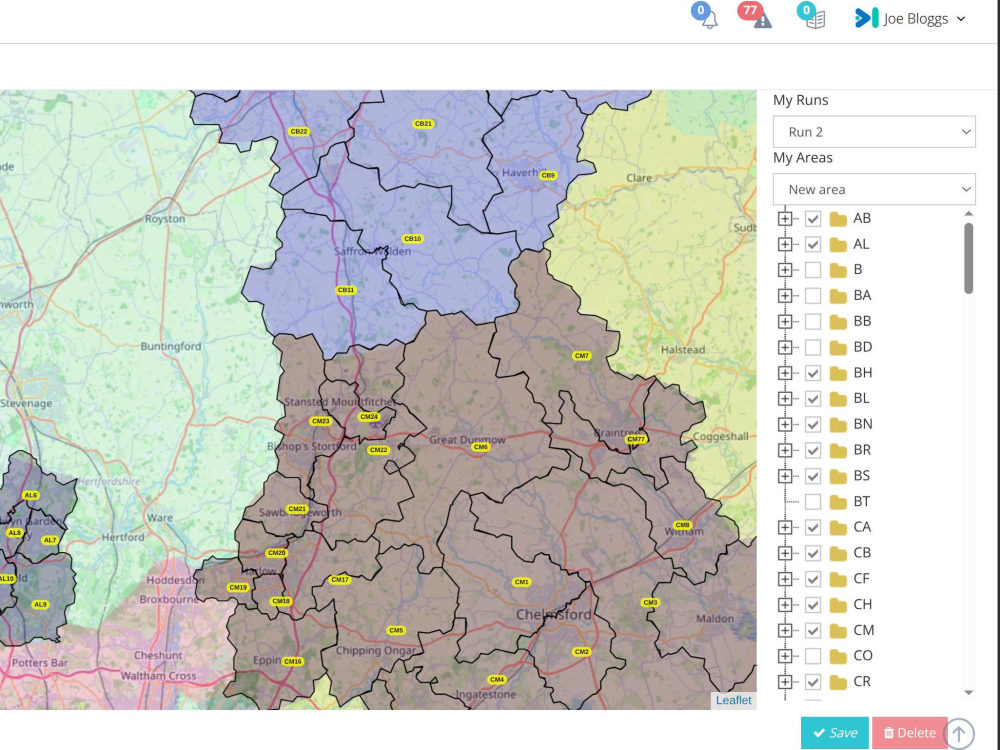Viewport: 1000px width, 750px height.
Task: Click the CM7 postcode marker
Action: click(582, 356)
